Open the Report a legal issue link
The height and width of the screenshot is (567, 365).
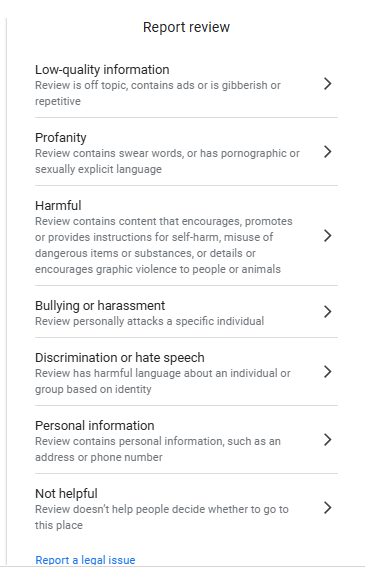coord(85,560)
